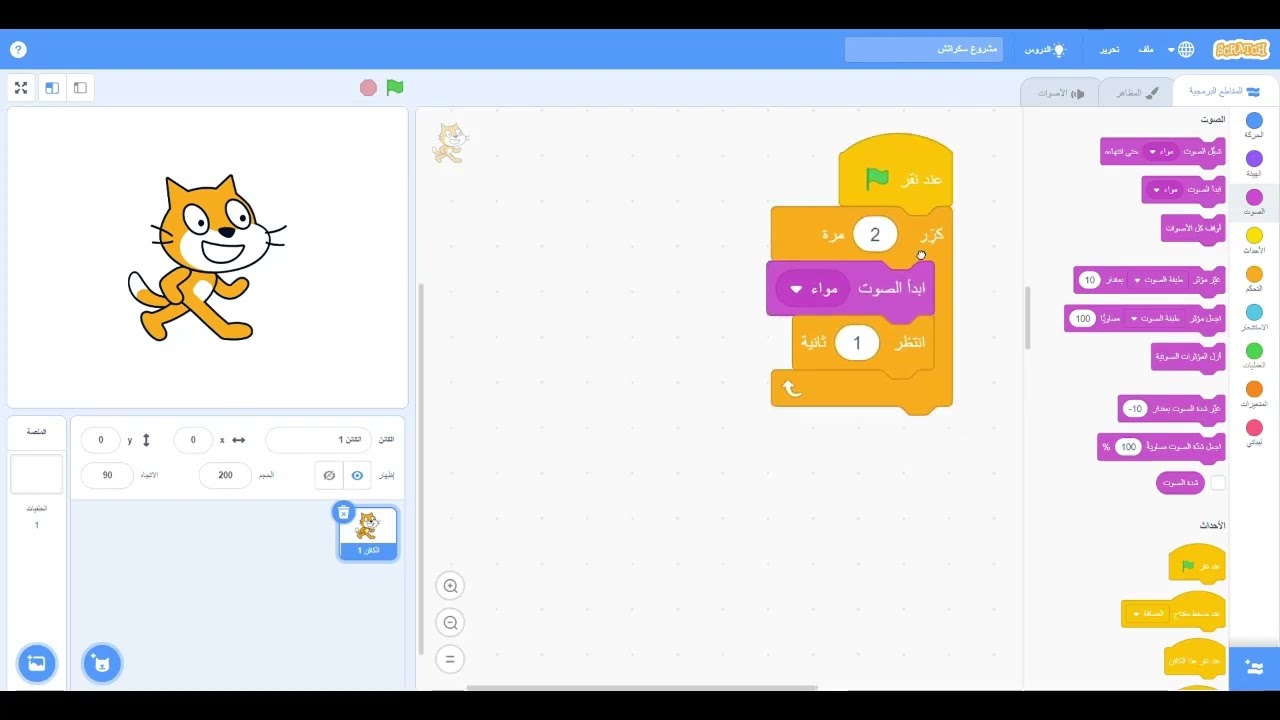Click the أوقف كل الأصوات palette block
1280x720 pixels.
(x=1193, y=228)
